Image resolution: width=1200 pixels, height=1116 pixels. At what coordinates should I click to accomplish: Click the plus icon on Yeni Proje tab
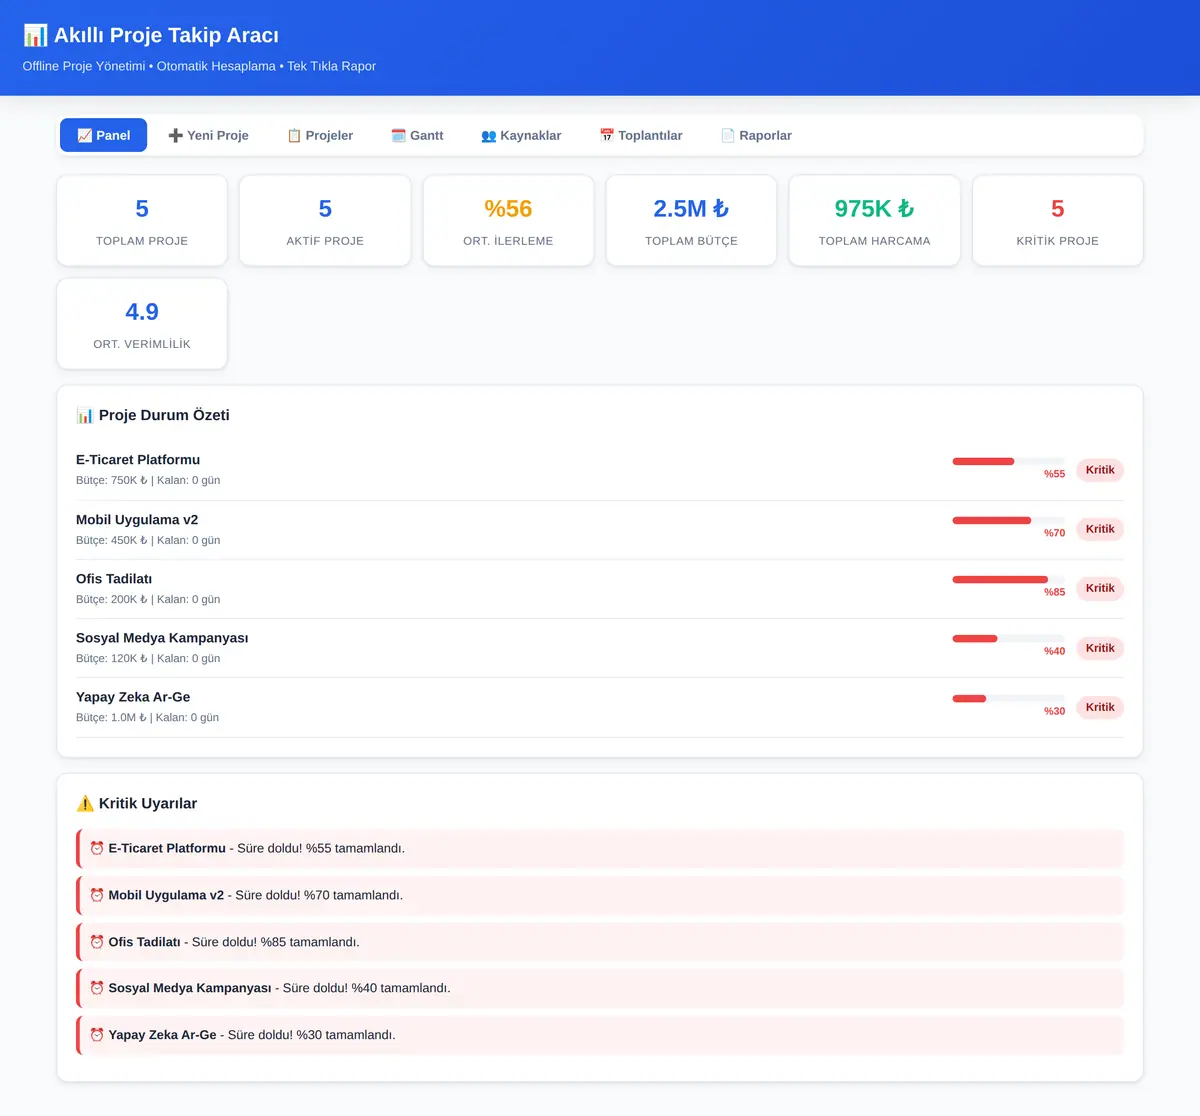(x=175, y=136)
